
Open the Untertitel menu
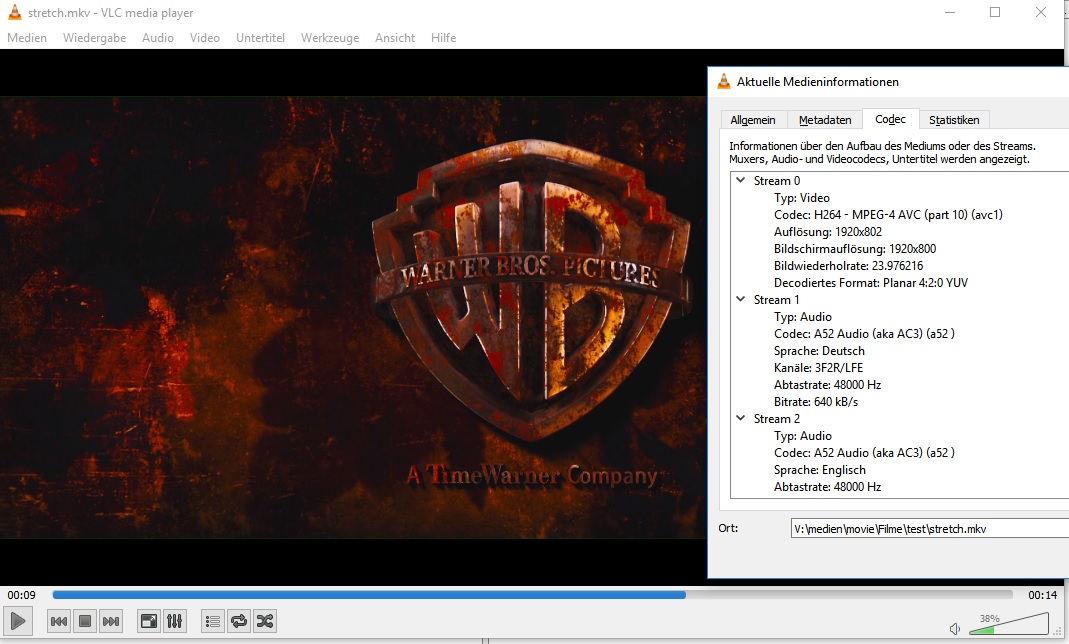click(x=260, y=38)
